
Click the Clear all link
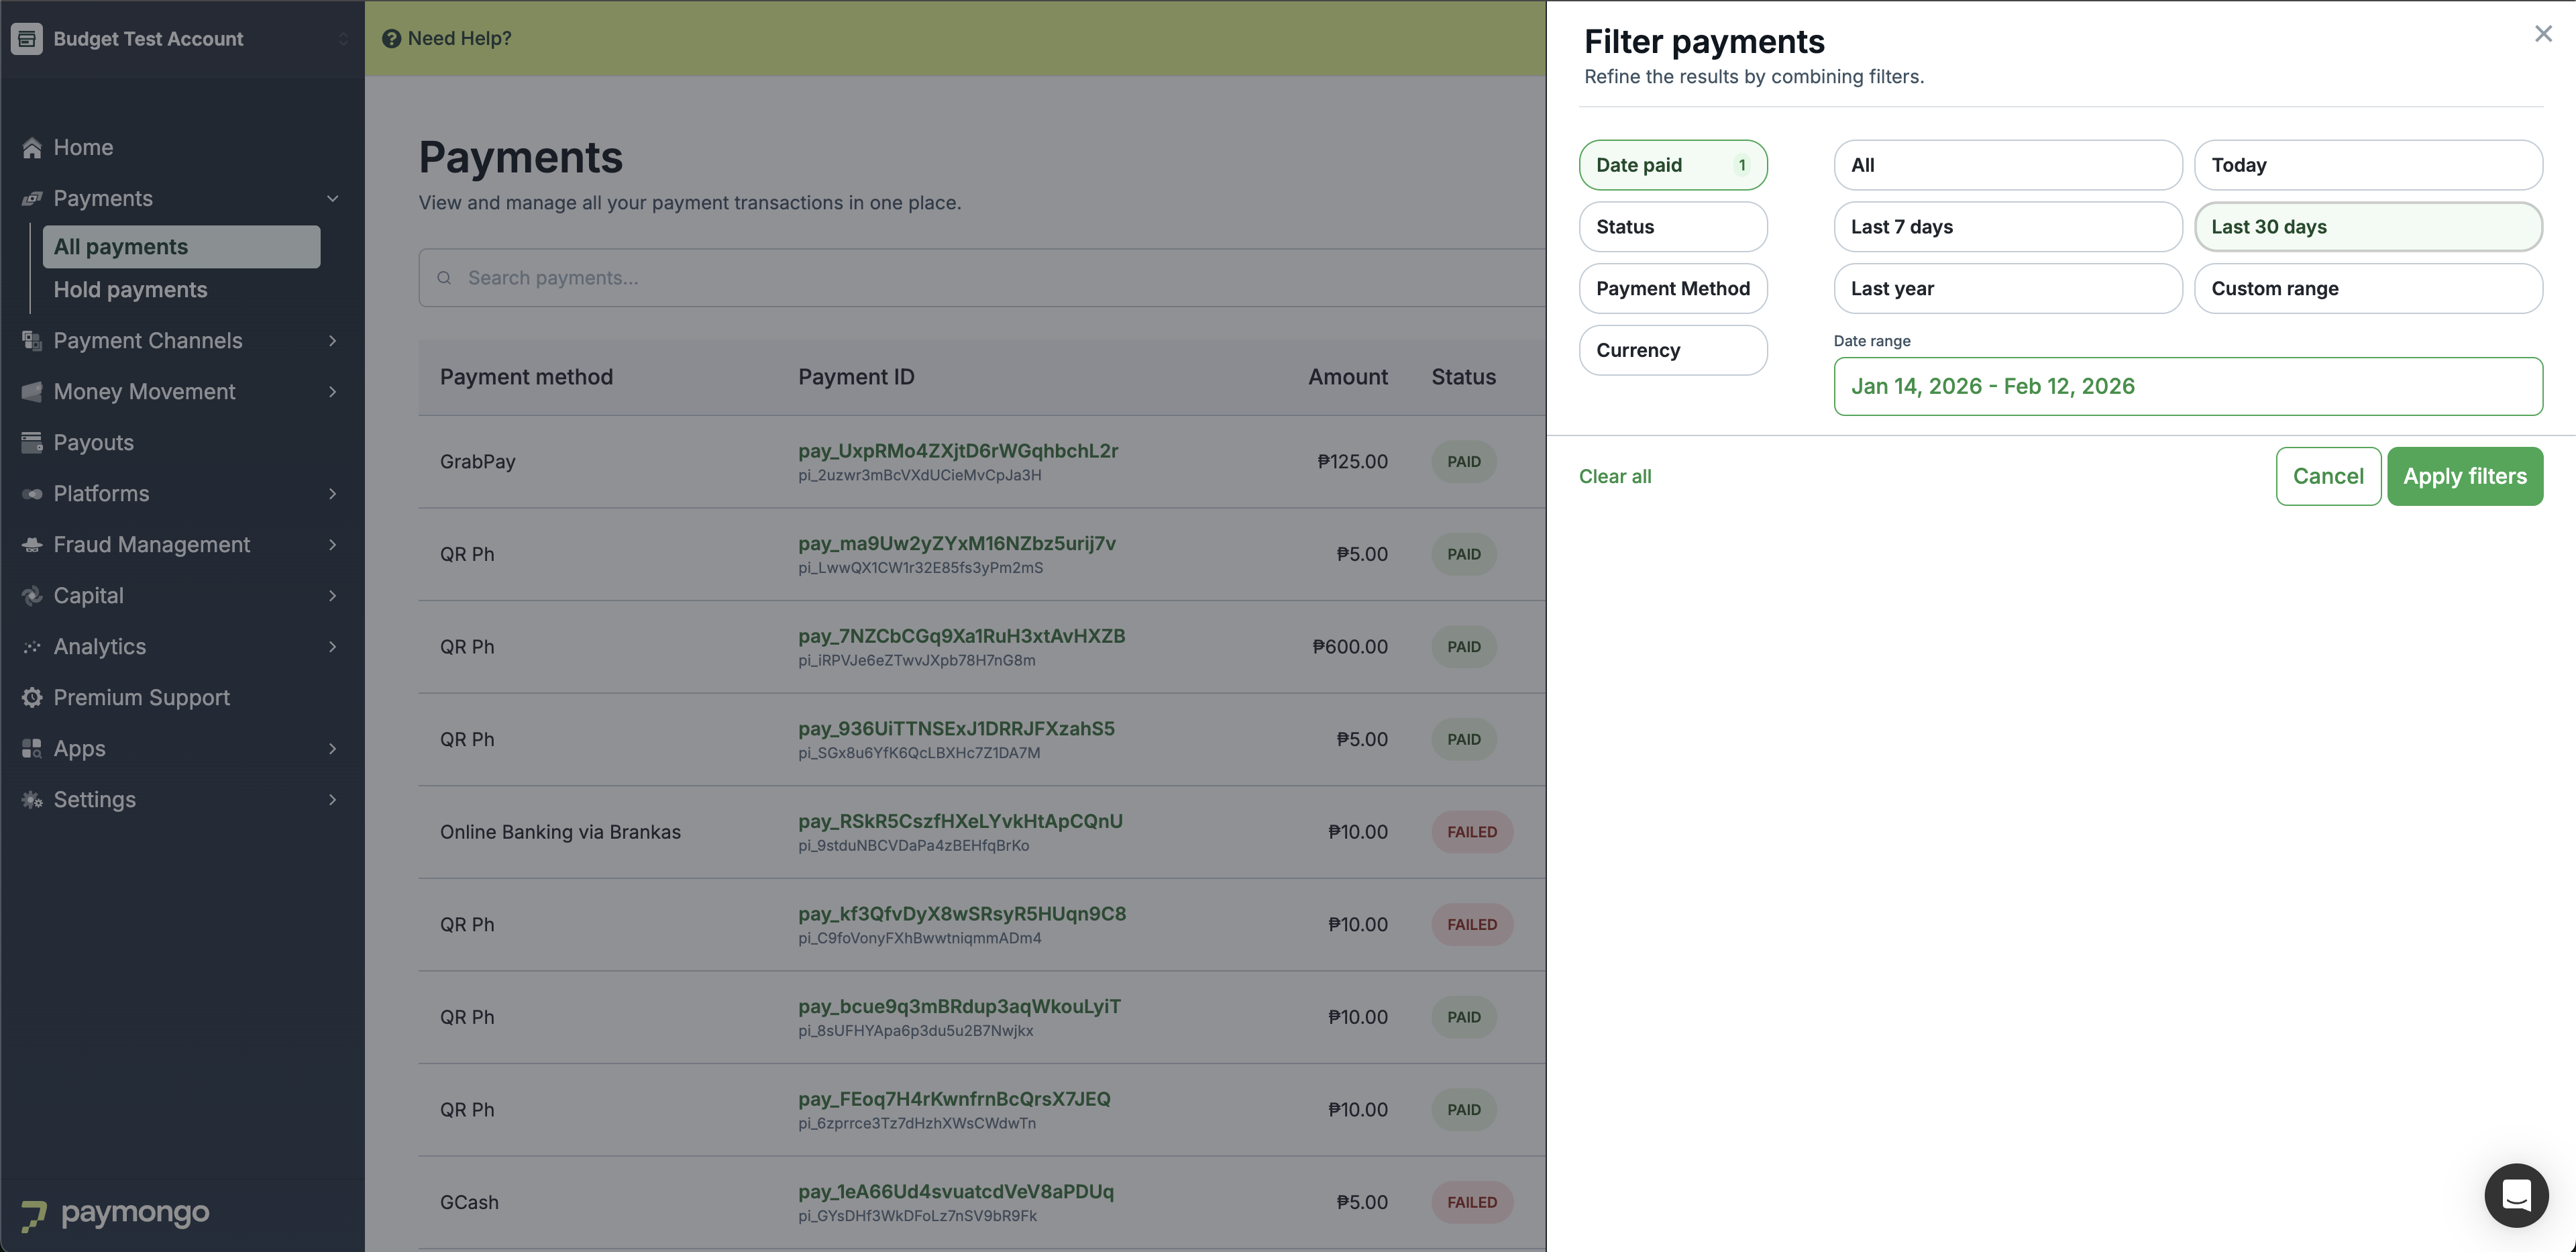tap(1614, 476)
